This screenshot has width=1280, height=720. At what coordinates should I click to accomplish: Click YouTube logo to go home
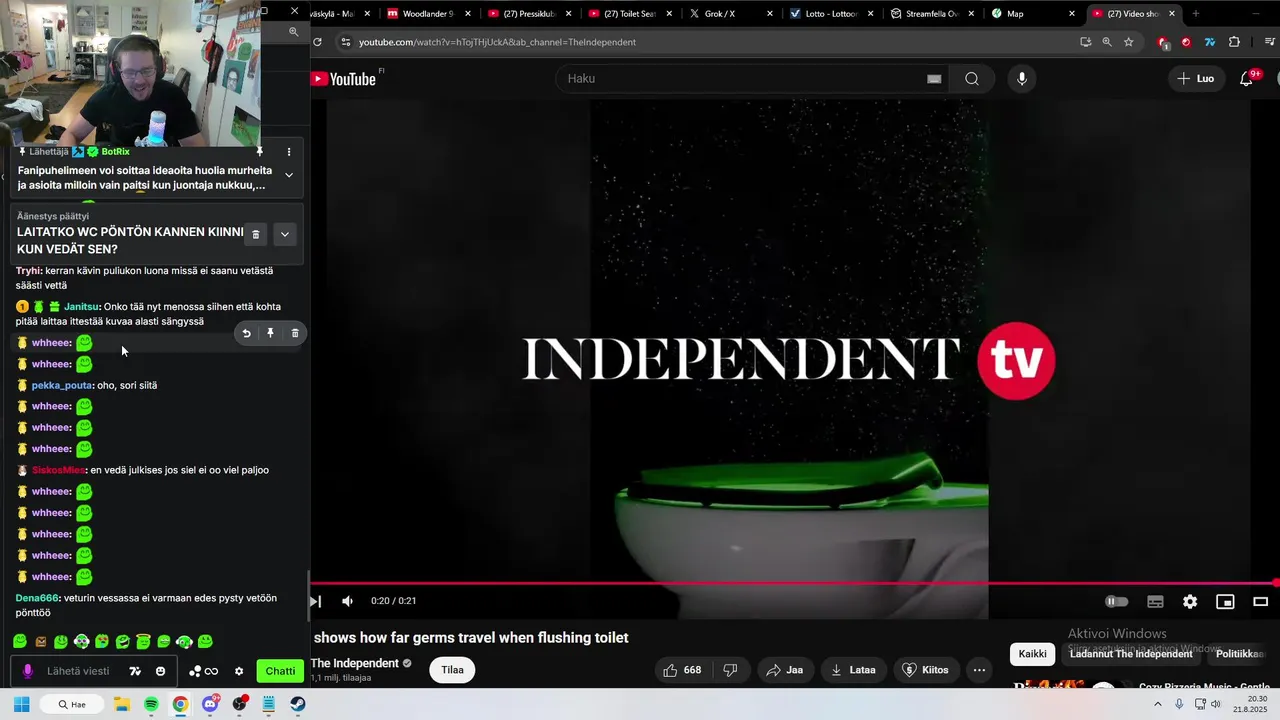[x=345, y=79]
